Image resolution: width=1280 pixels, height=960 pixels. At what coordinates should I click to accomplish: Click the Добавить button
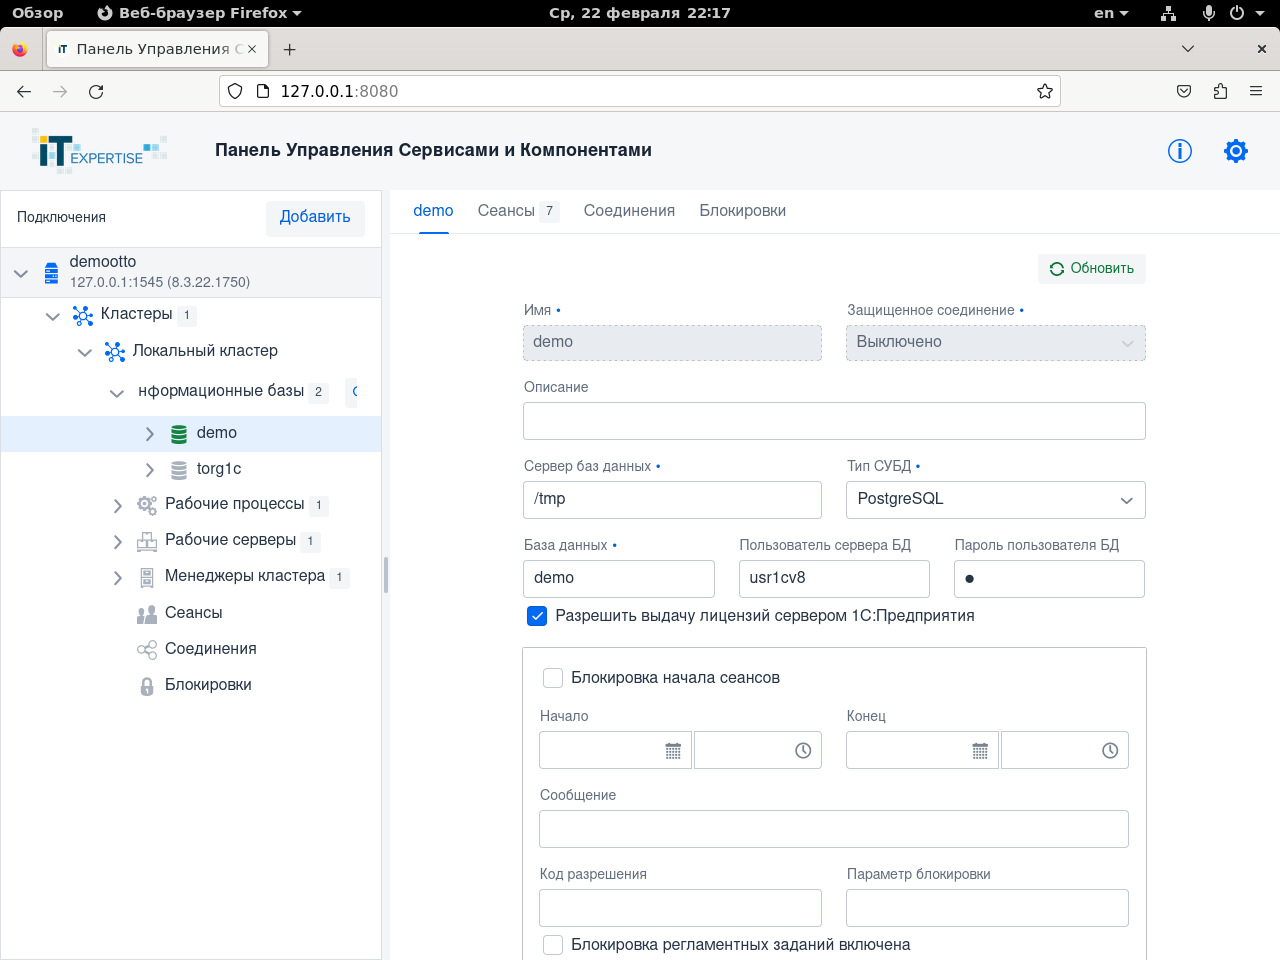315,217
